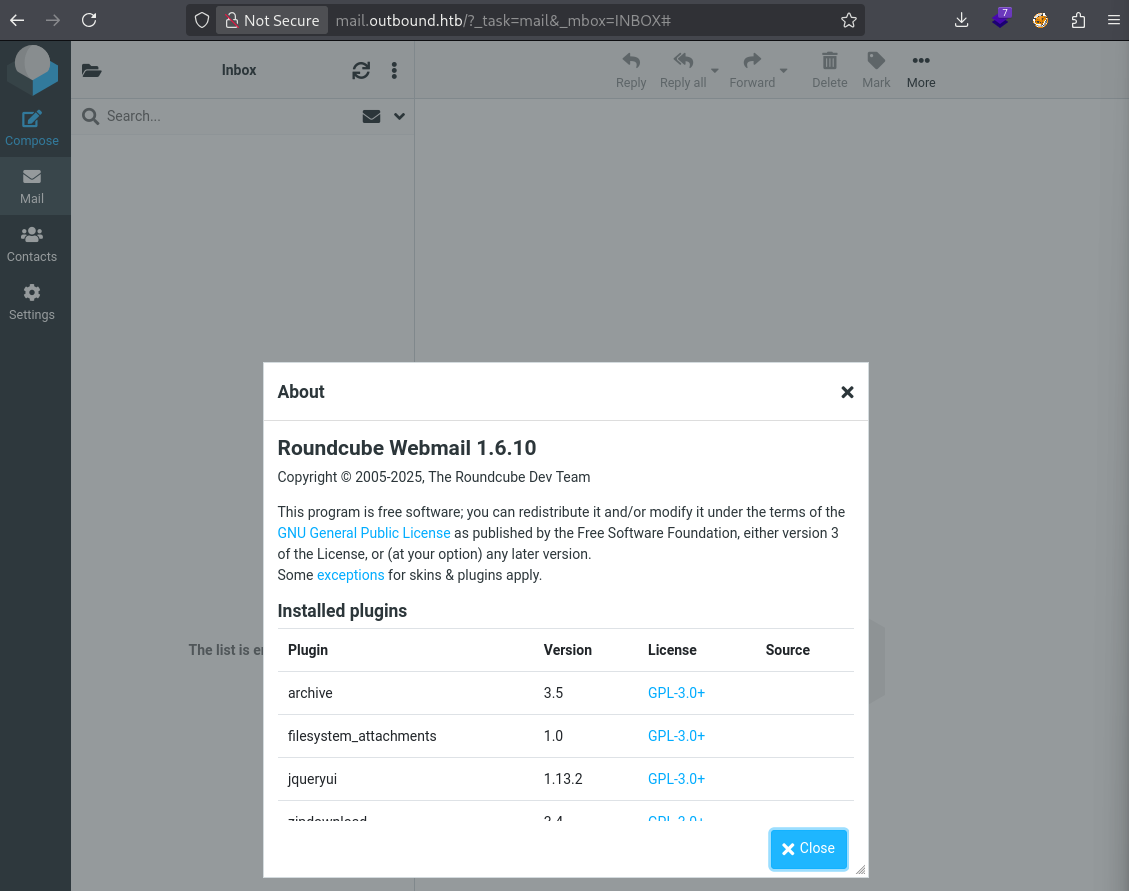
Task: Bookmark this page with star icon
Action: point(849,20)
